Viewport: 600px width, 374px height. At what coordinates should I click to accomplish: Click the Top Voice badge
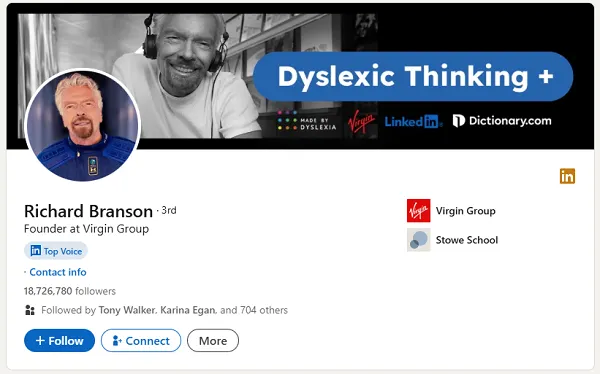coord(56,251)
